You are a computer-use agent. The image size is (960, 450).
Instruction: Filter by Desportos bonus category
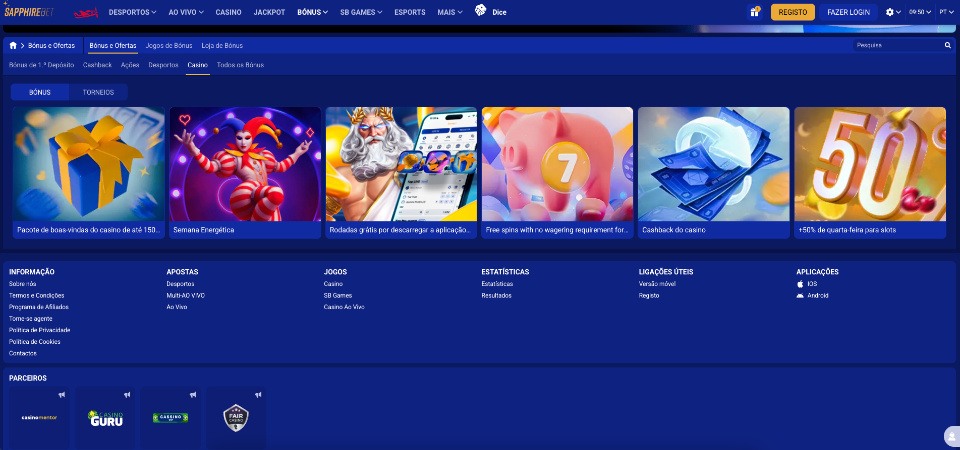pos(163,65)
